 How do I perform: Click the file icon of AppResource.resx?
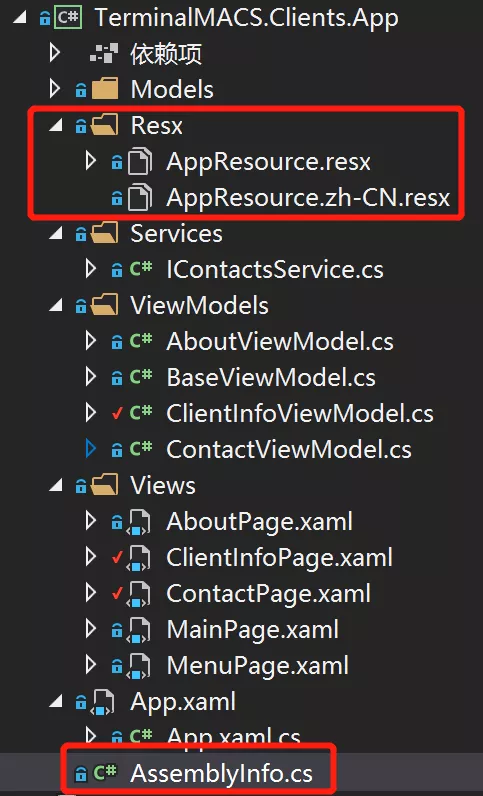tap(140, 161)
